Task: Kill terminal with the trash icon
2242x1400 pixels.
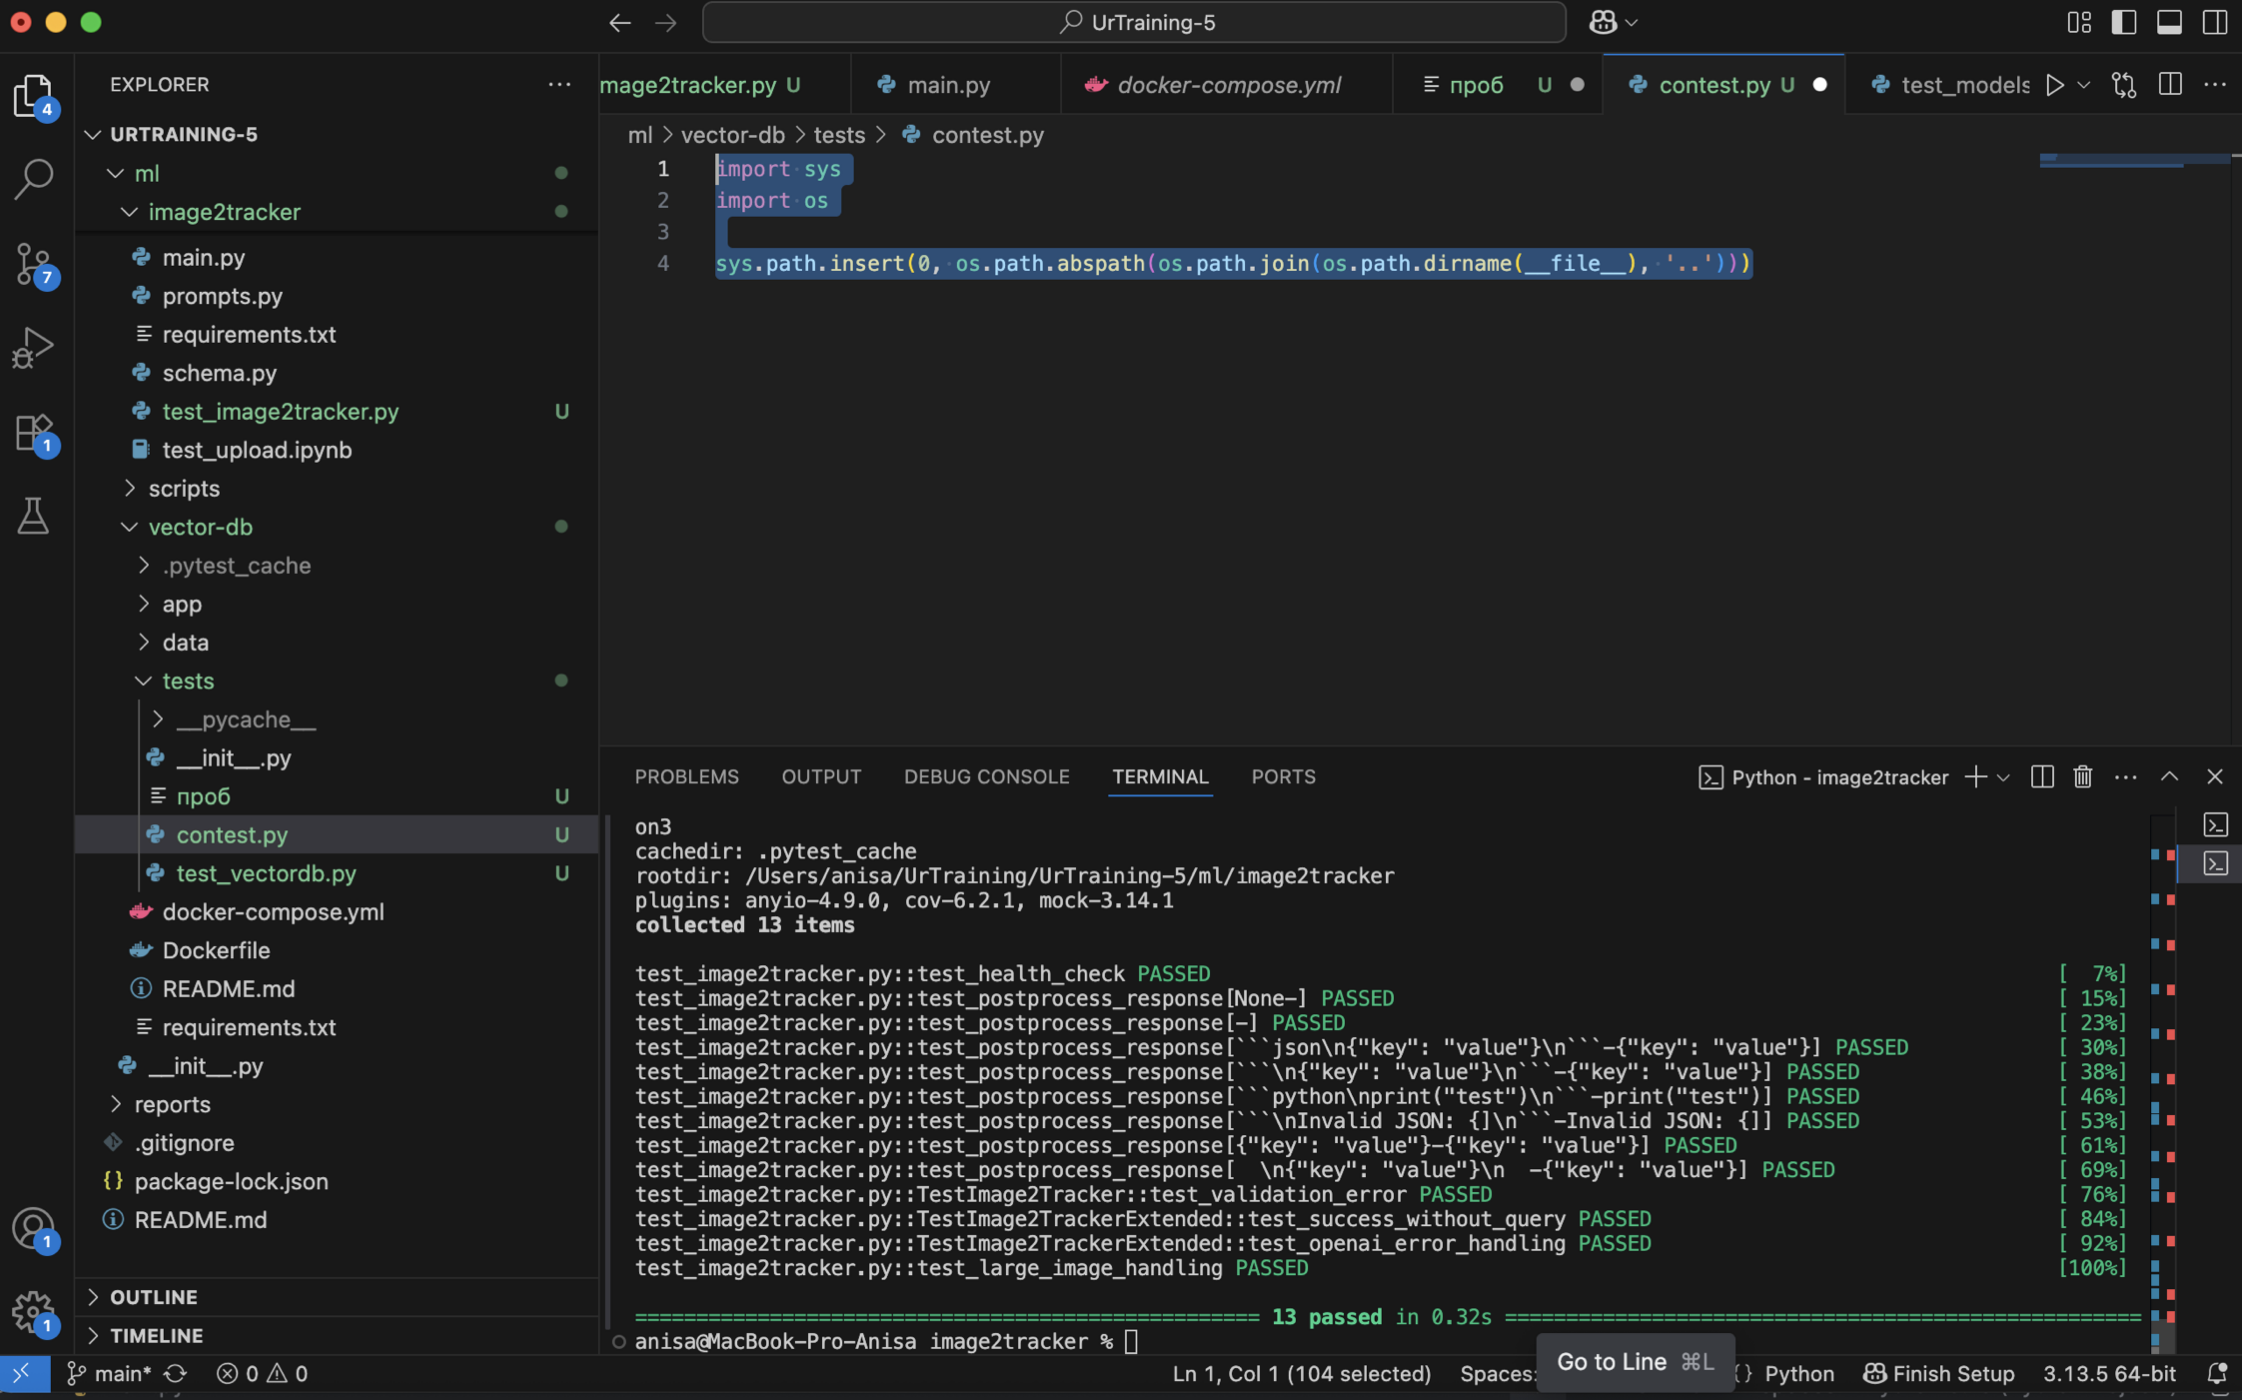Action: (2082, 777)
